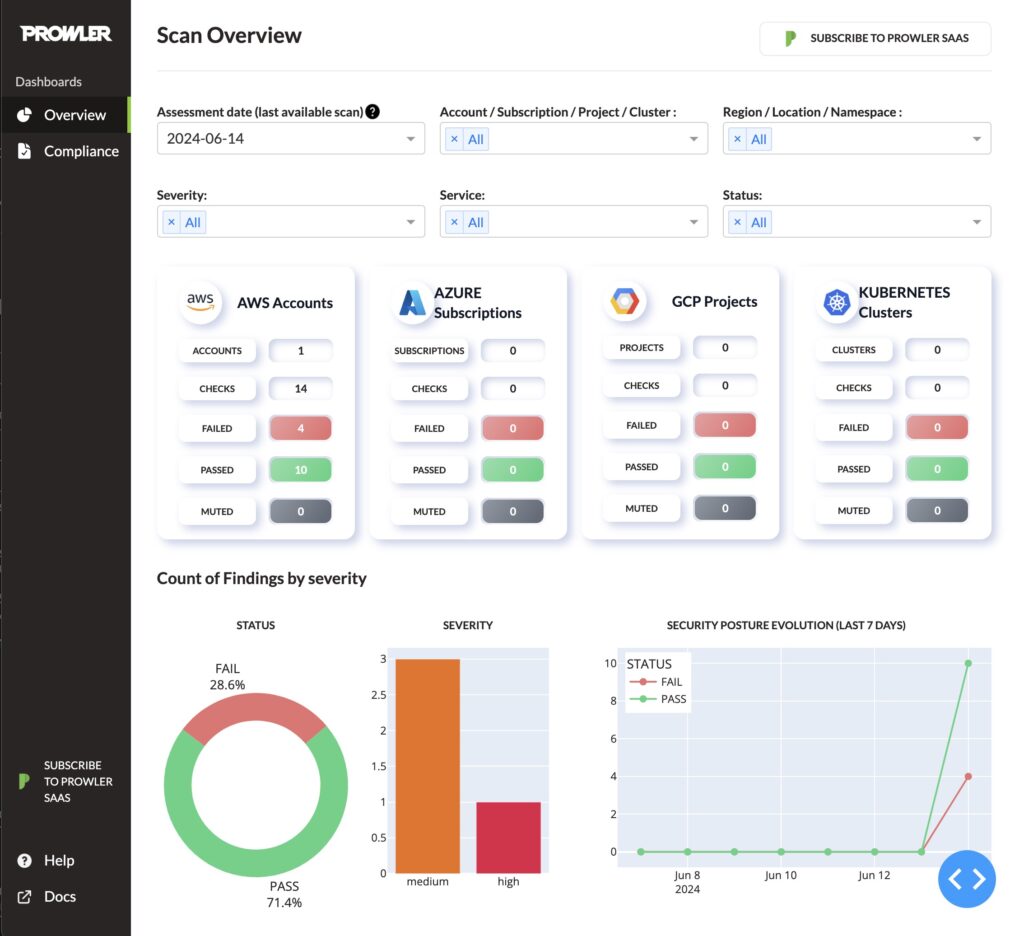Click the Dashboards sidebar heading
This screenshot has height=936, width=1024.
coord(48,82)
